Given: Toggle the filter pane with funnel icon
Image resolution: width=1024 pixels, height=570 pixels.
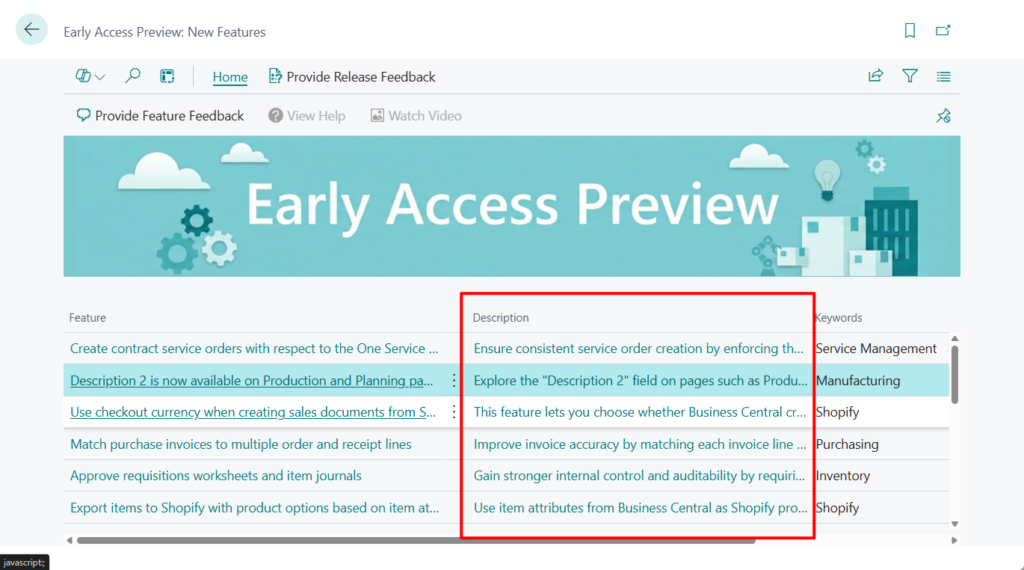Looking at the screenshot, I should pos(909,76).
